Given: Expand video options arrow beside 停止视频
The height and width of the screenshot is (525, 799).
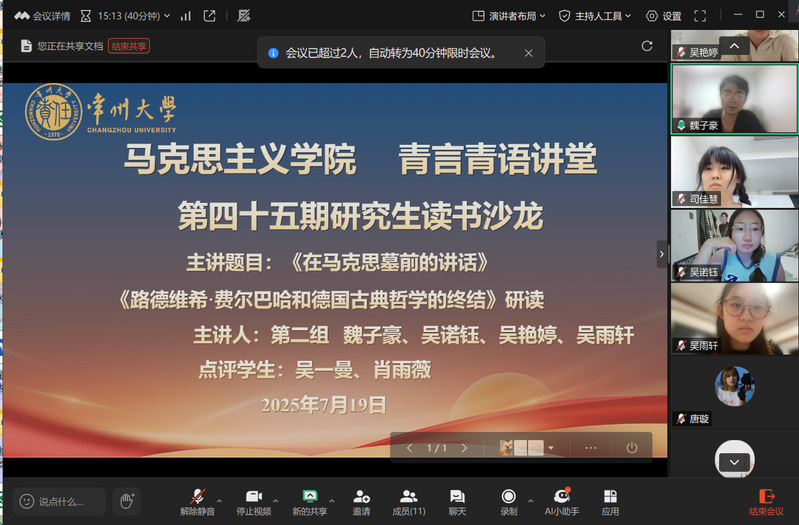Looking at the screenshot, I should (276, 501).
